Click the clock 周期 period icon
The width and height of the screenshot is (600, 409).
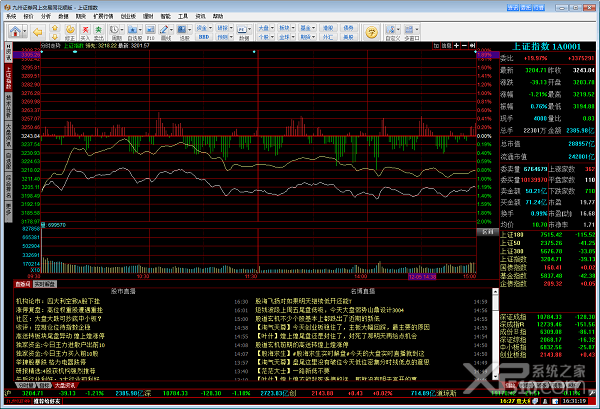pos(114,30)
